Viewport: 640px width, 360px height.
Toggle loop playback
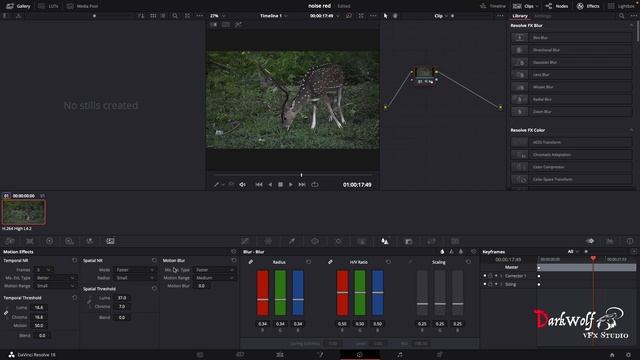click(x=315, y=184)
